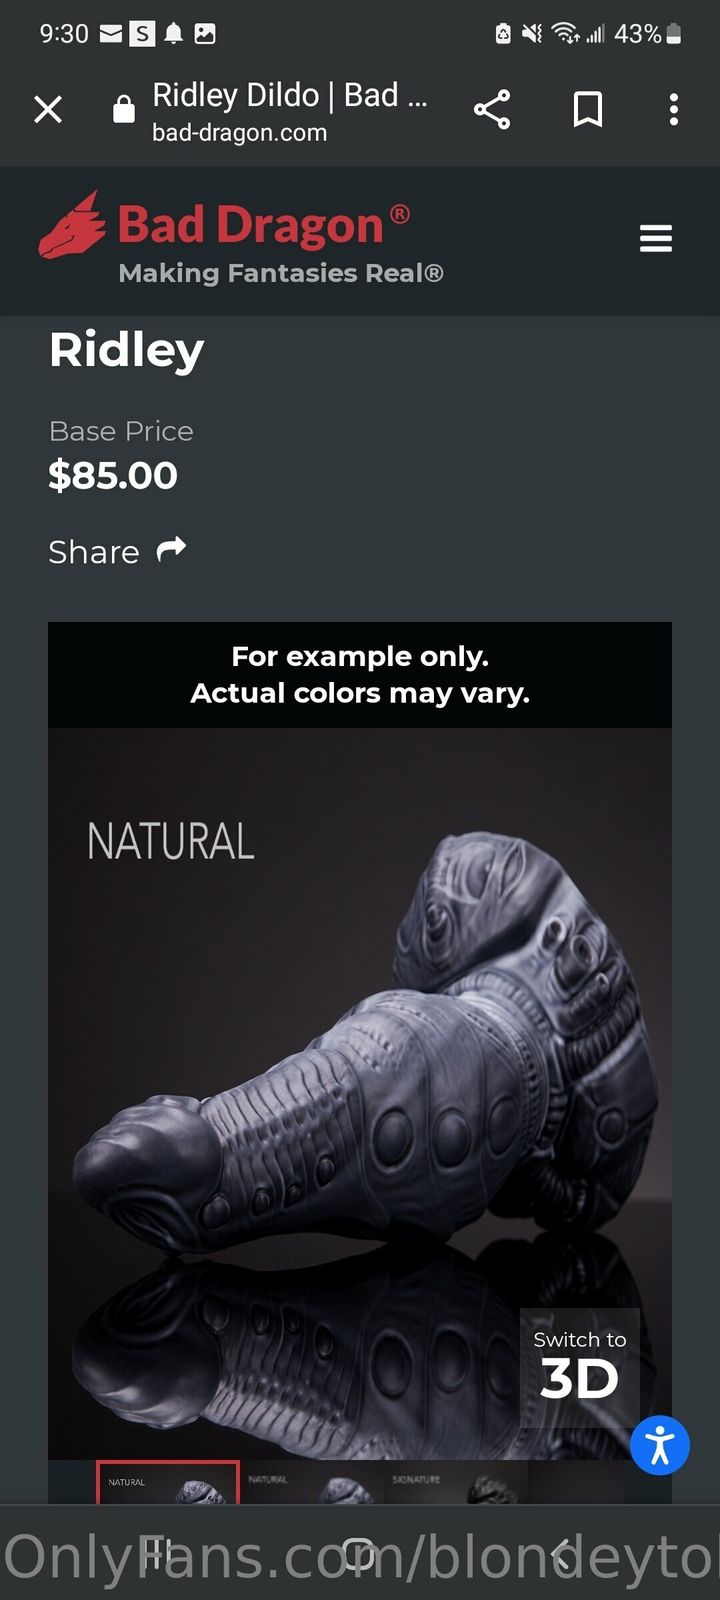Open the three-dot browser menu
The width and height of the screenshot is (720, 1600).
tap(674, 109)
